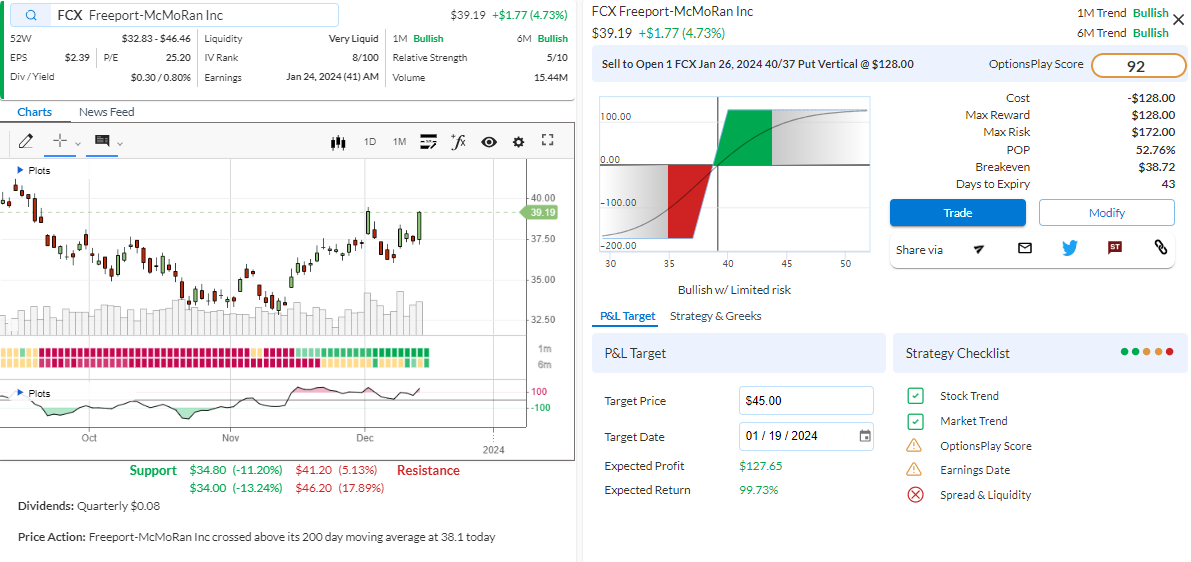
Task: Close the strategy panel with X
Action: tap(1178, 21)
